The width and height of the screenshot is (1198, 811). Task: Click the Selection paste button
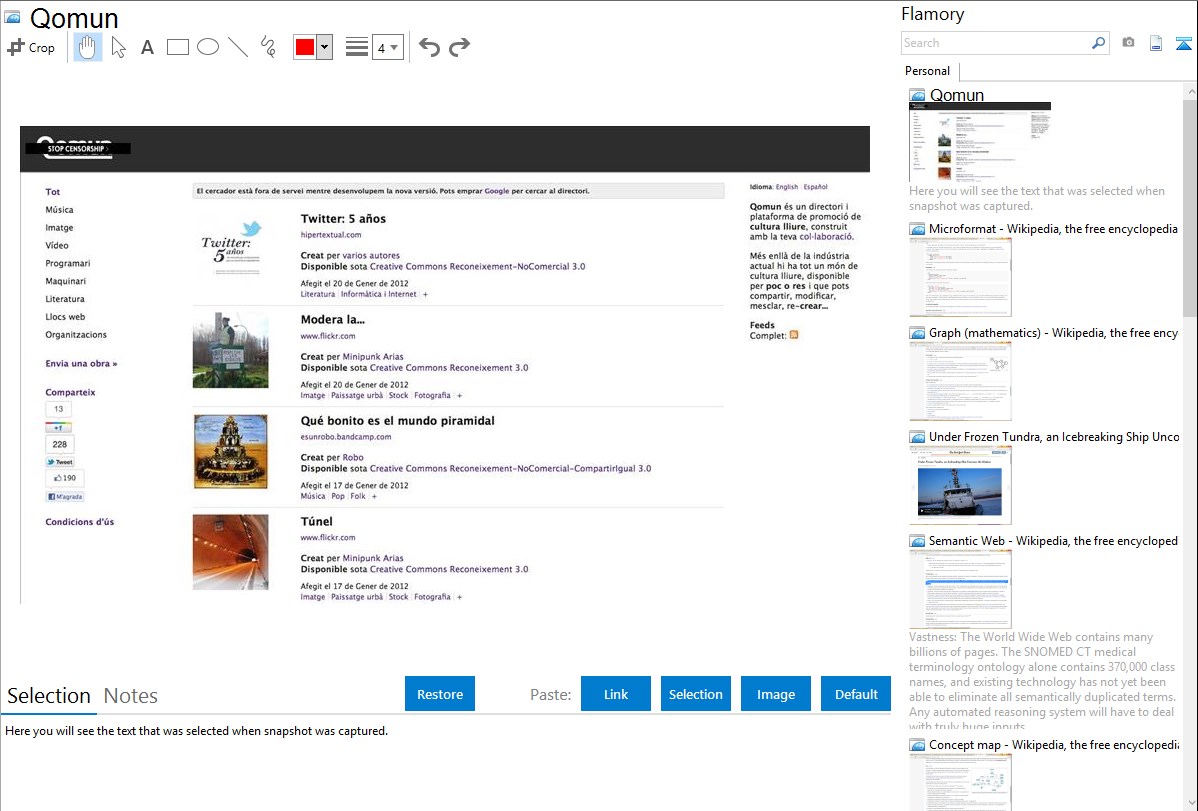695,694
